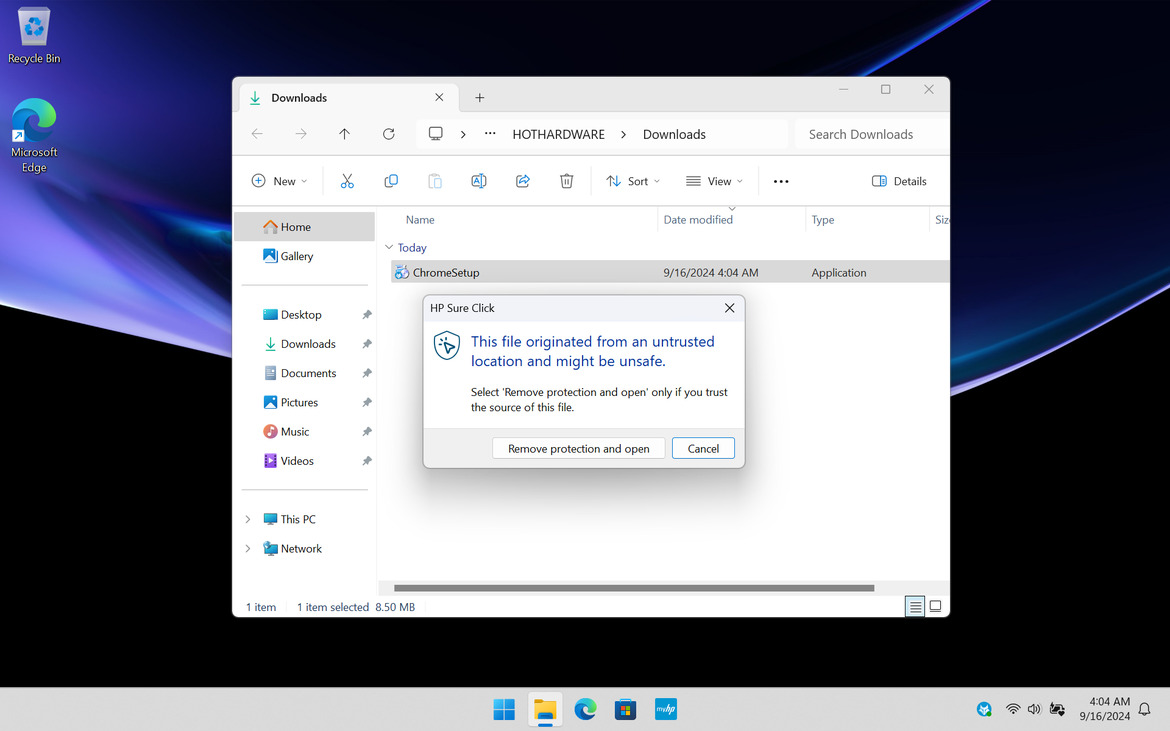
Task: Unpin Music from quick access
Action: [367, 431]
